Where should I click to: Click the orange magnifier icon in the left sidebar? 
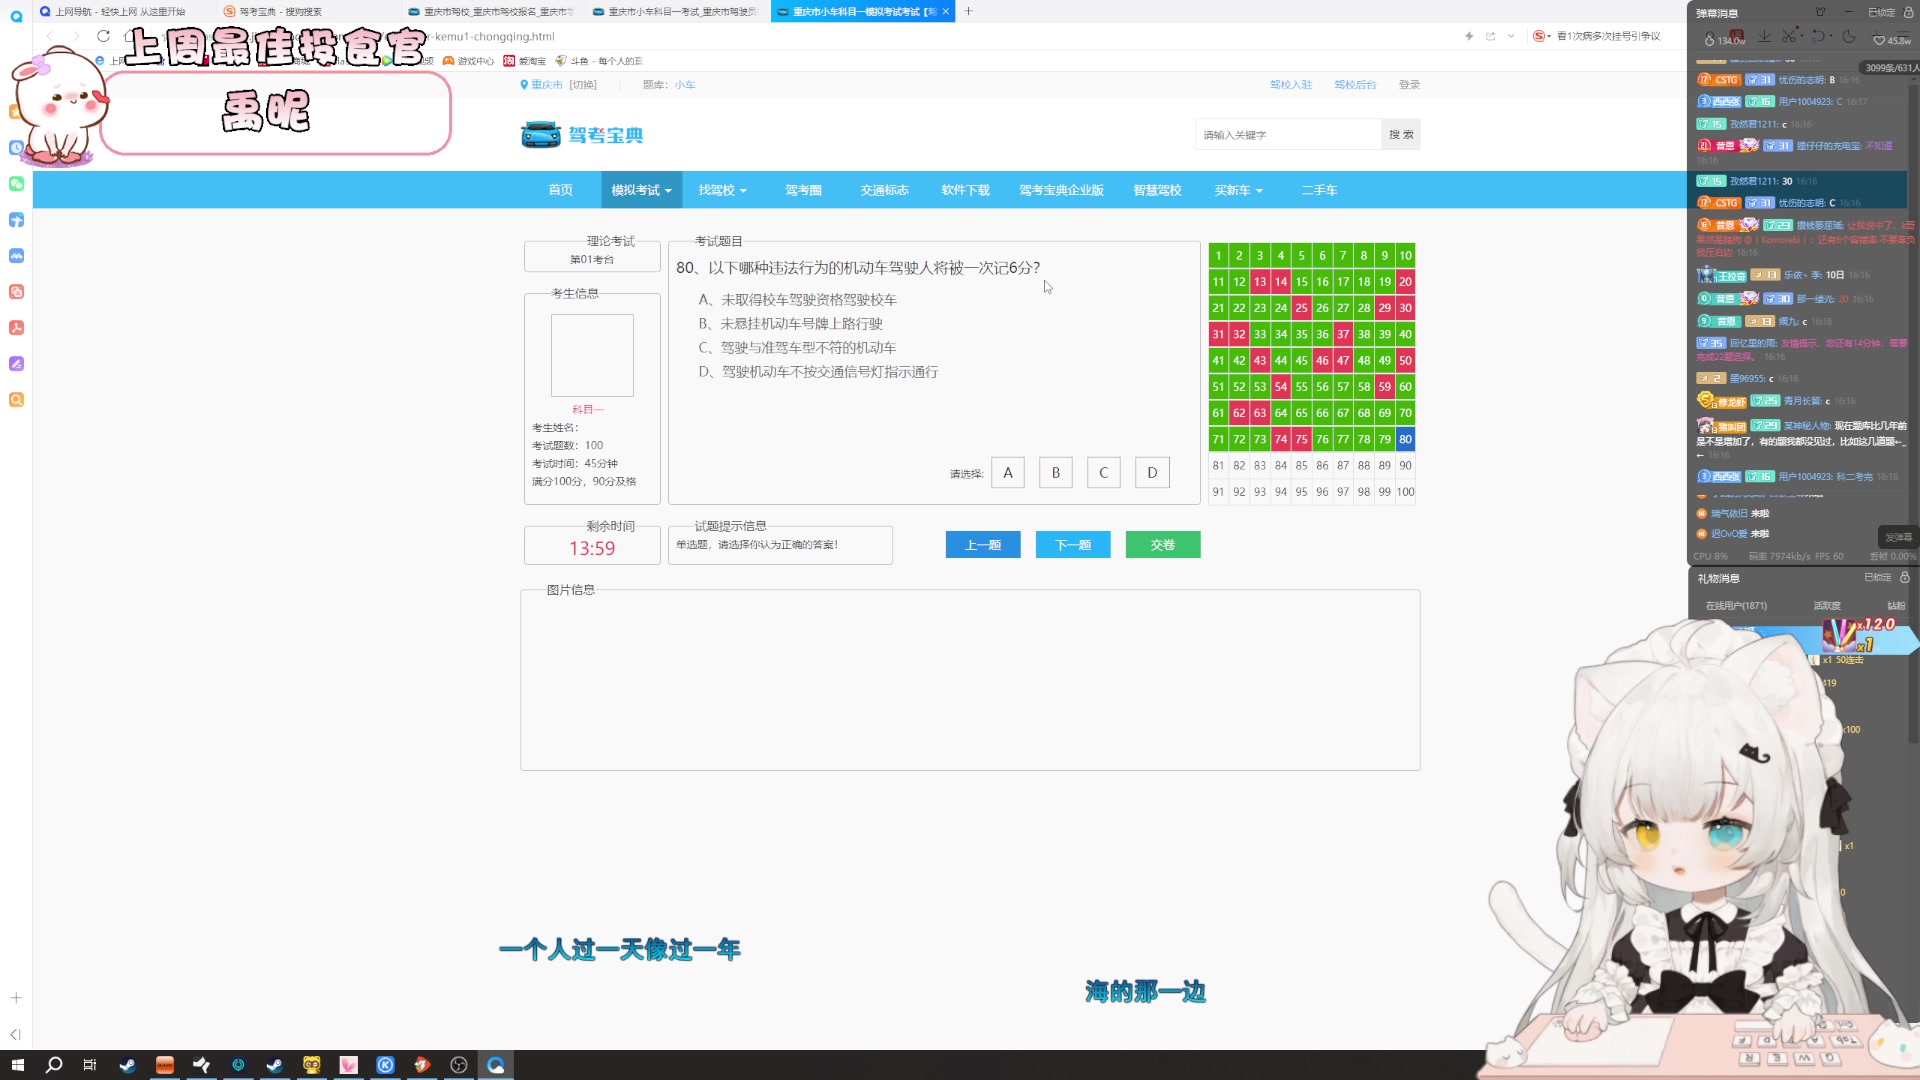(16, 400)
